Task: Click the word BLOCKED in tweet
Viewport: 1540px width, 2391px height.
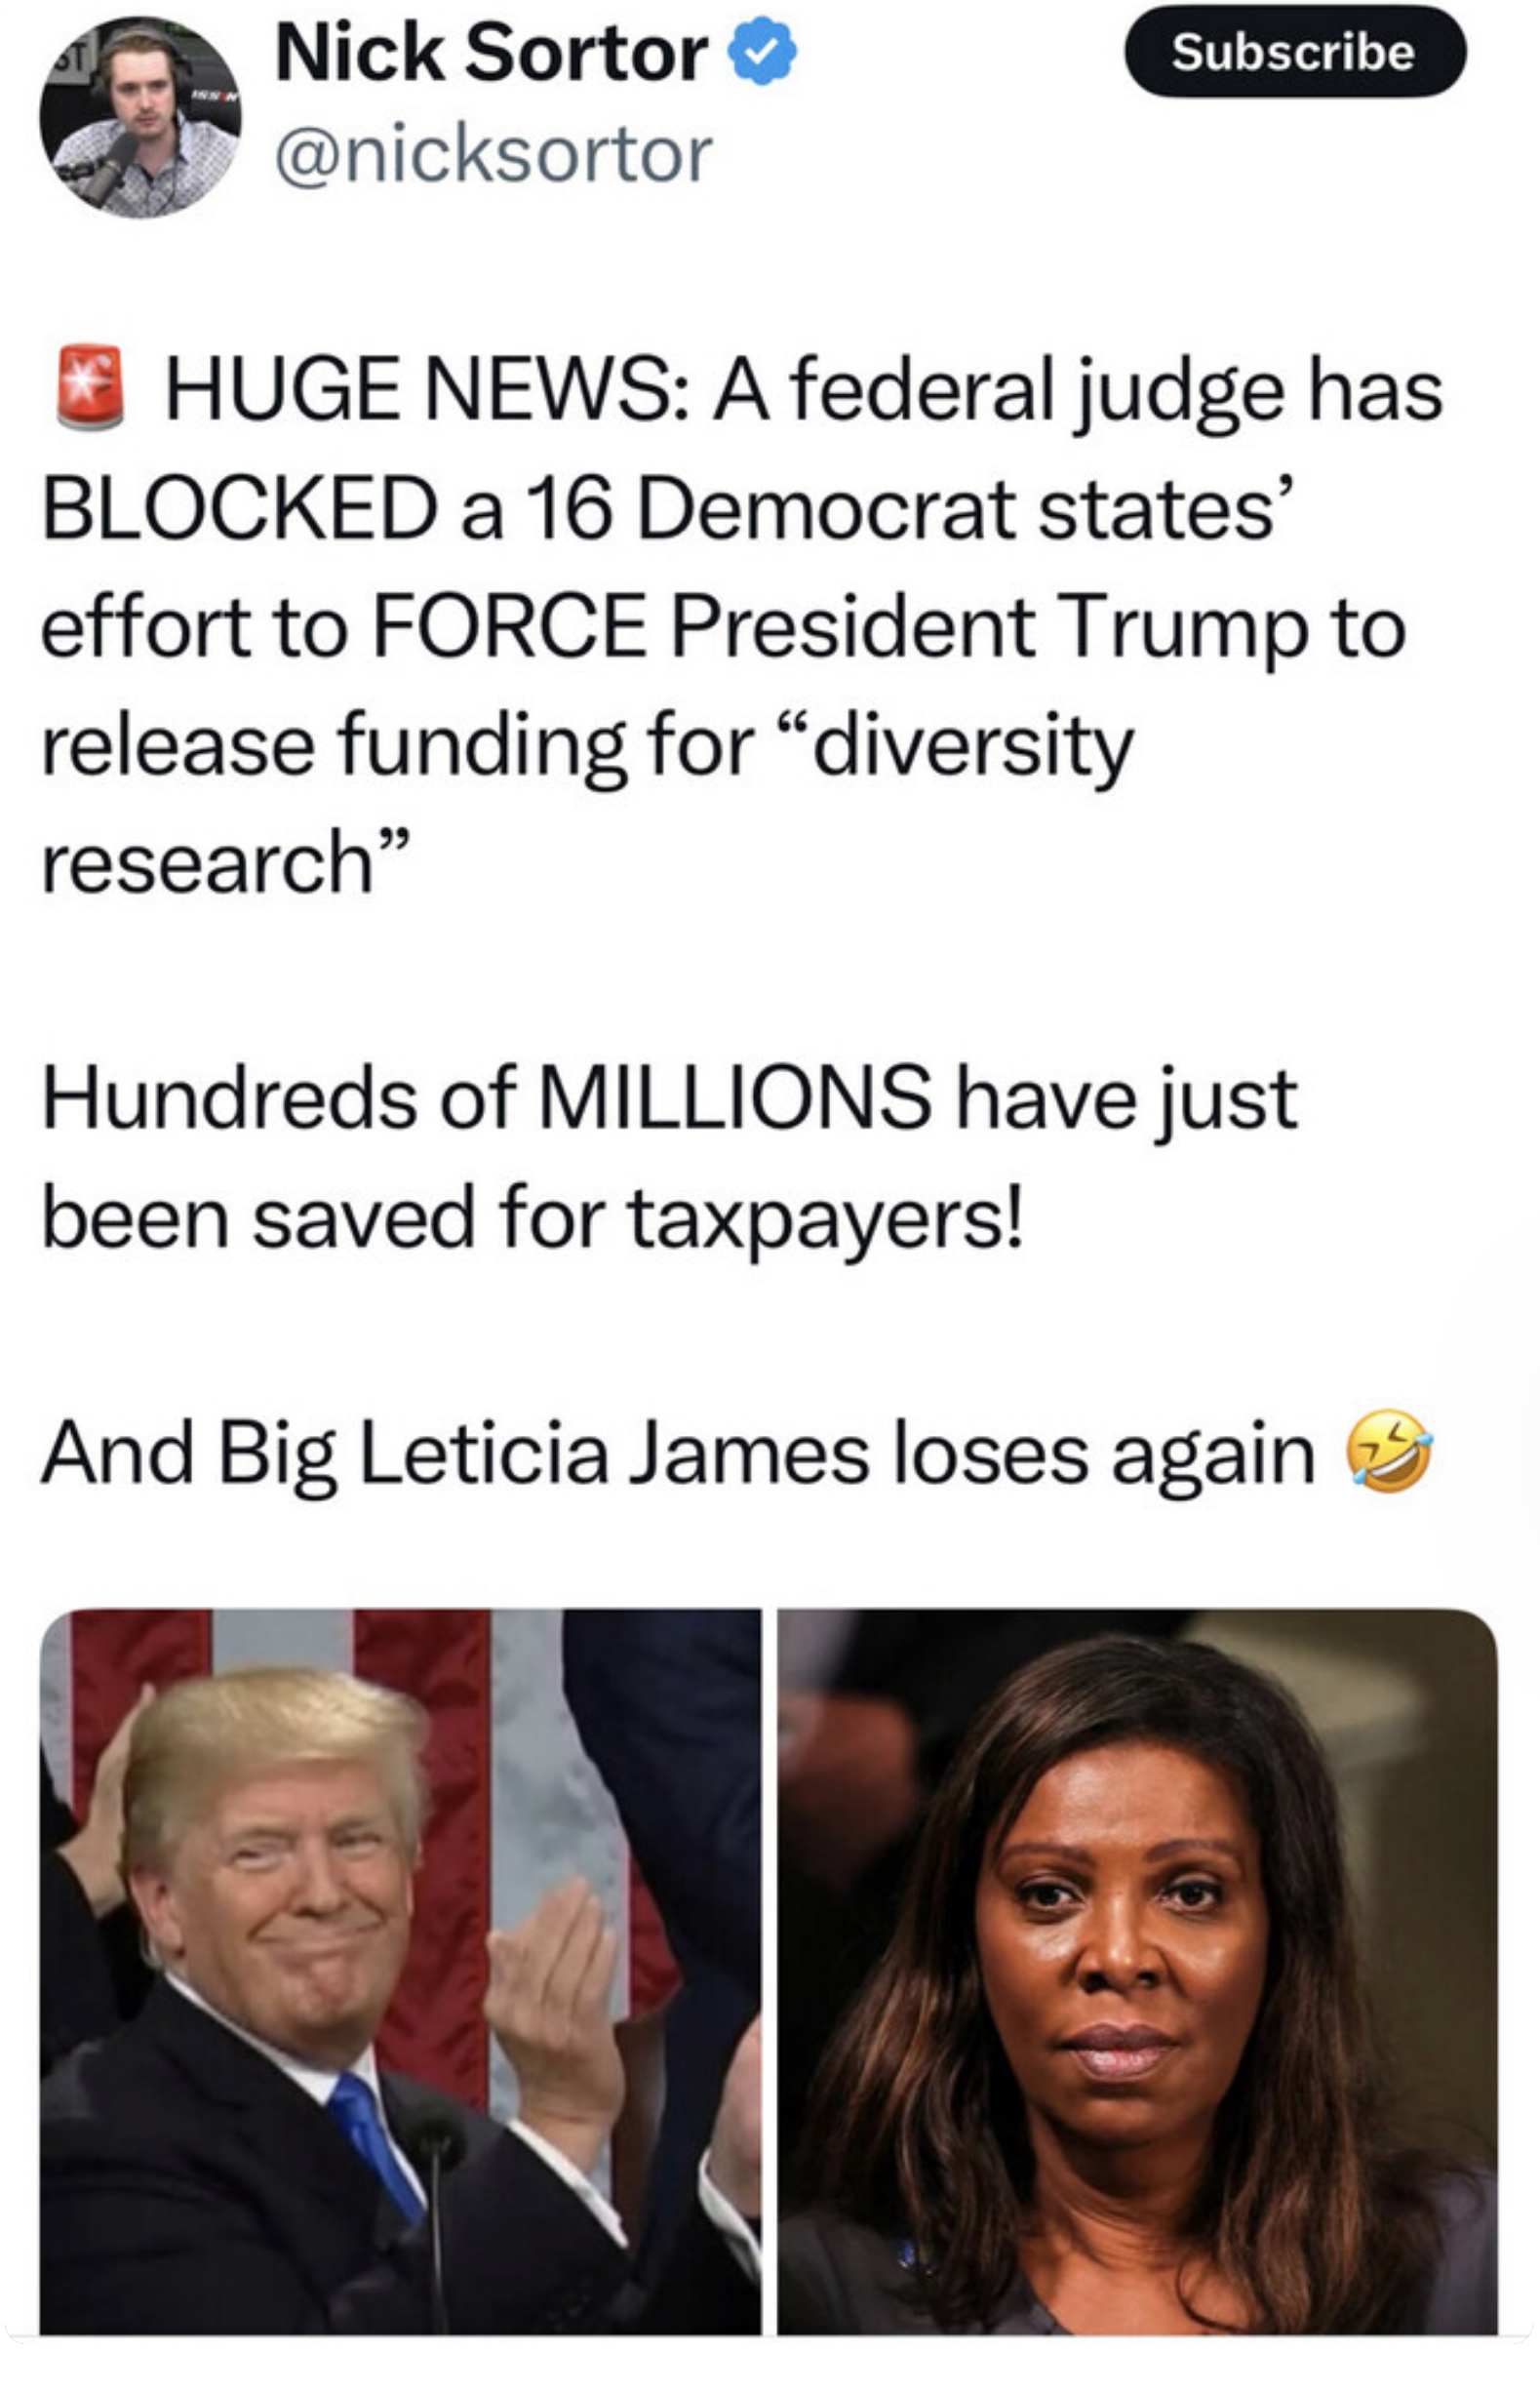Action: [240, 509]
